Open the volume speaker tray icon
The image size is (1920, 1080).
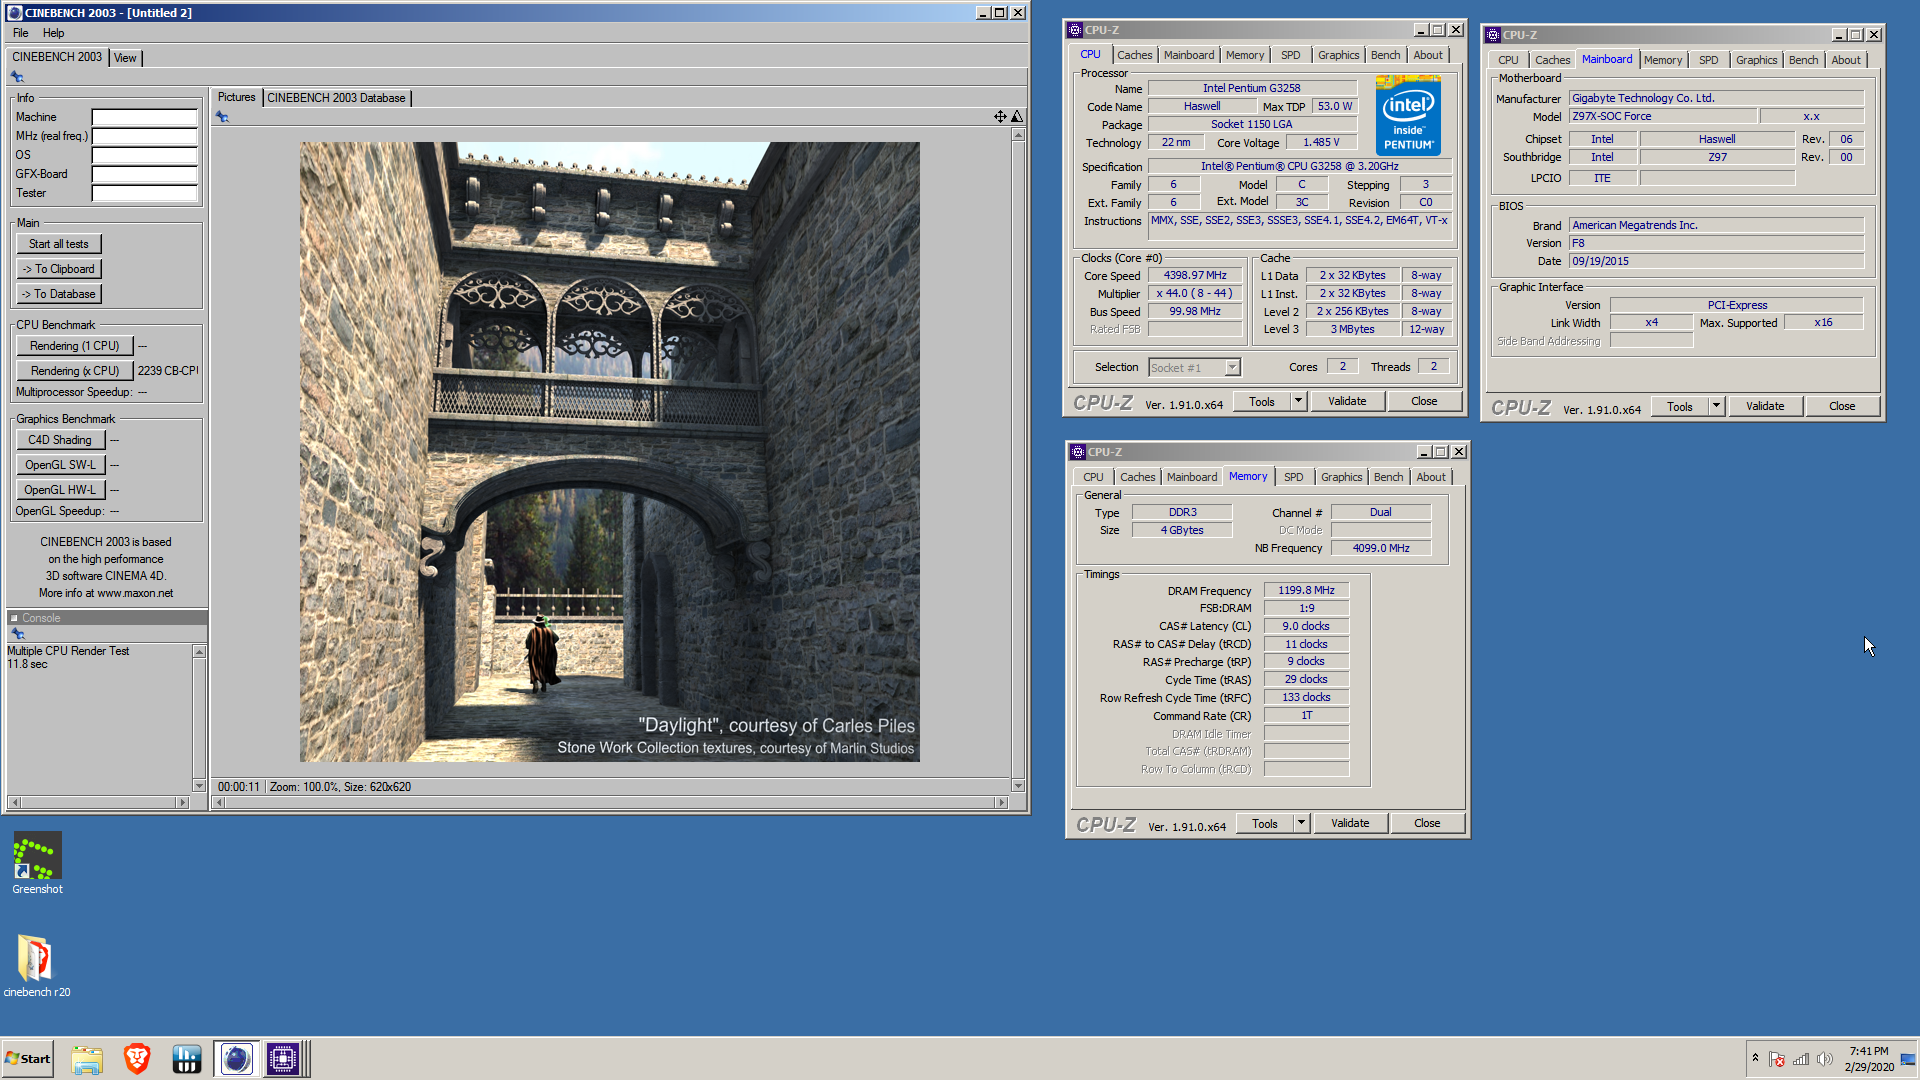(x=1825, y=1059)
